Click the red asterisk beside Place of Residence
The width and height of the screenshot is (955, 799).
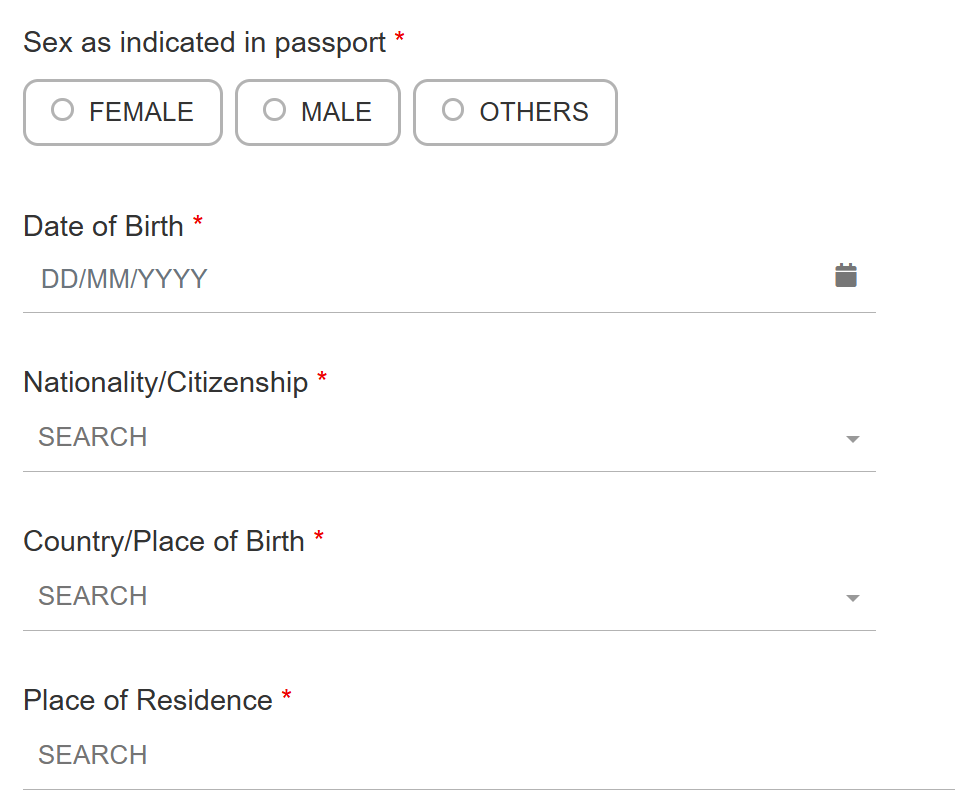pyautogui.click(x=286, y=695)
